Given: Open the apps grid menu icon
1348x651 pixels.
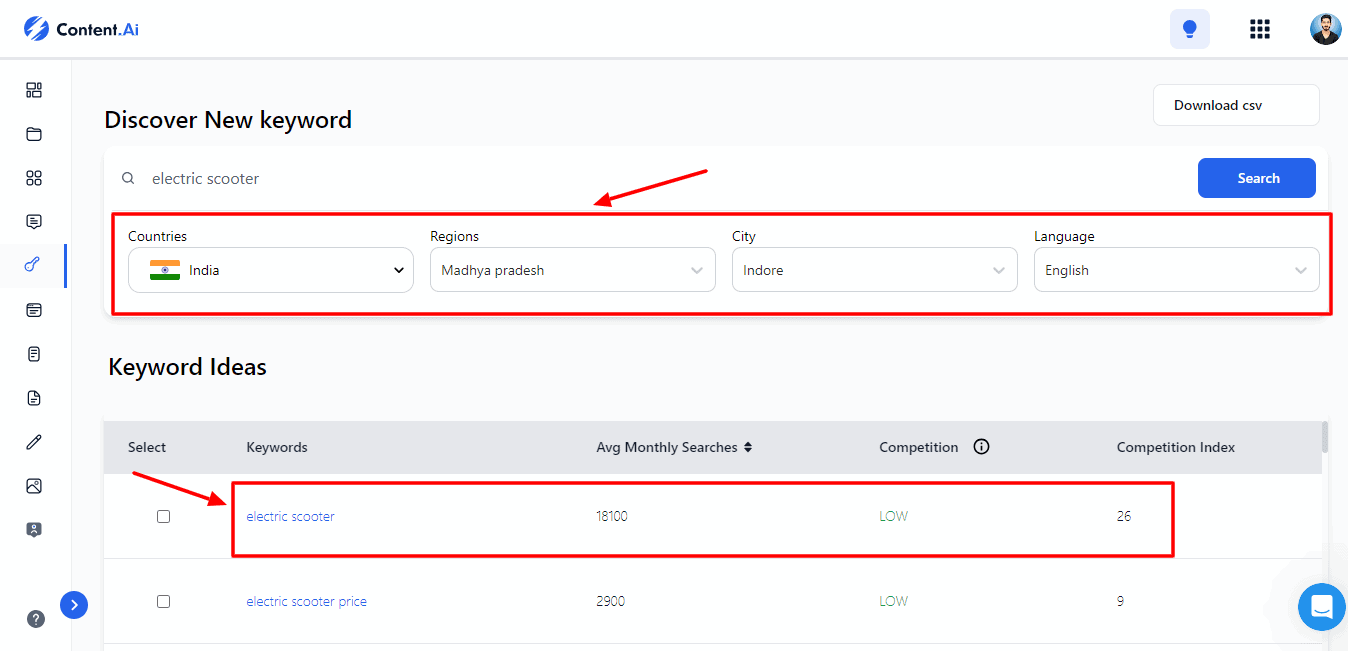Looking at the screenshot, I should (1259, 29).
